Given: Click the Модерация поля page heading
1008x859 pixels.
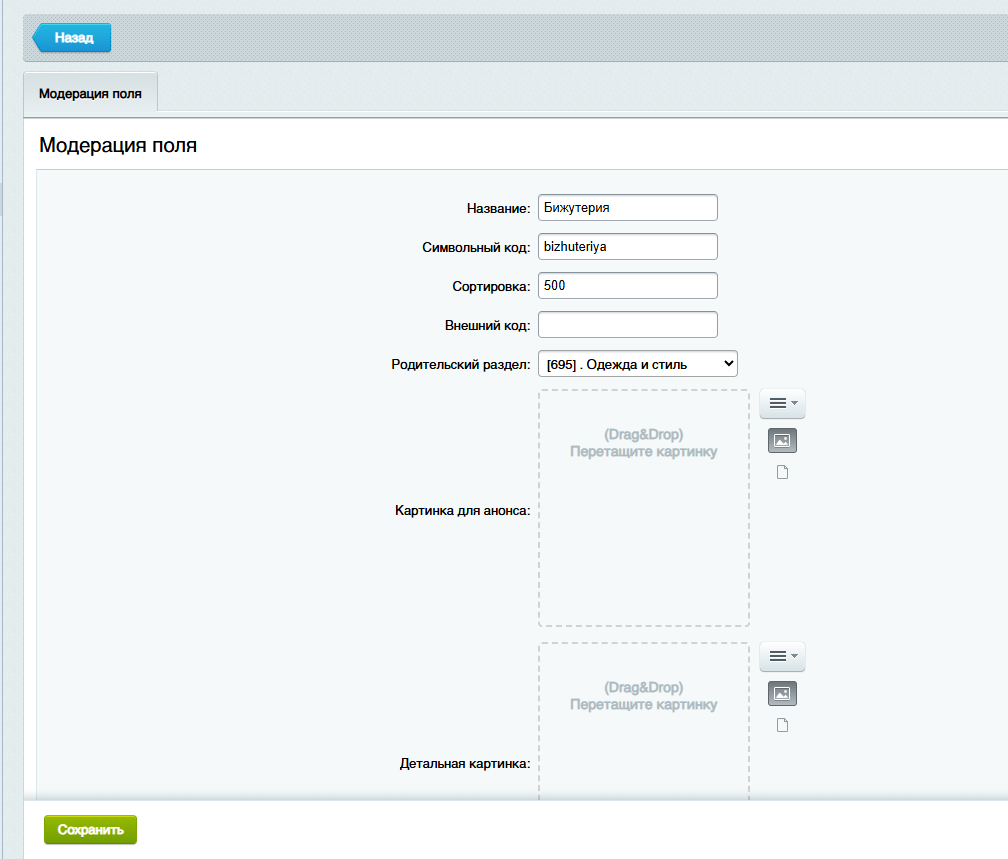Looking at the screenshot, I should pyautogui.click(x=118, y=145).
